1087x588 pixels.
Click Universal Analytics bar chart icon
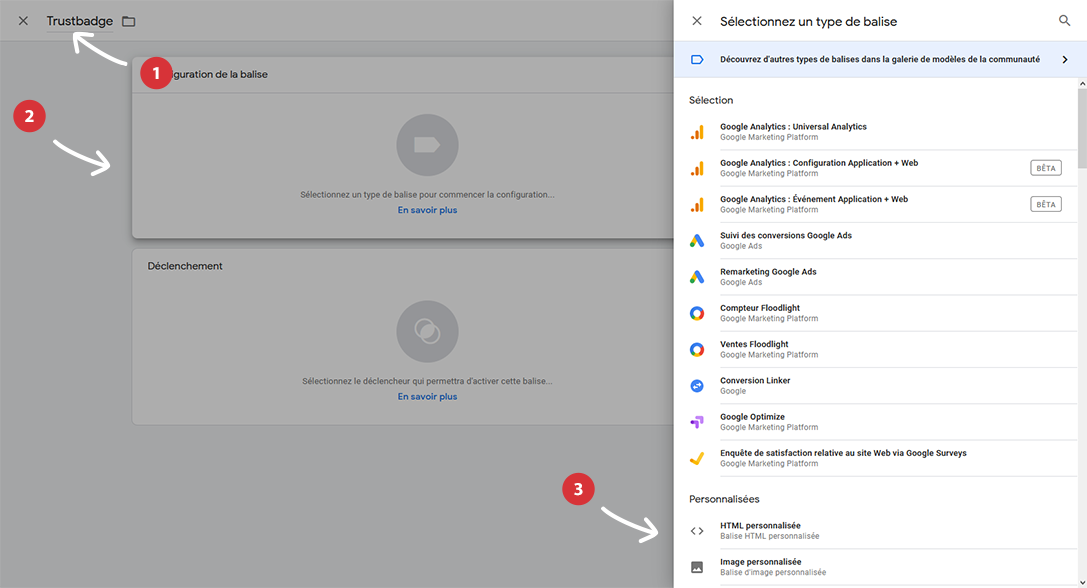point(697,132)
